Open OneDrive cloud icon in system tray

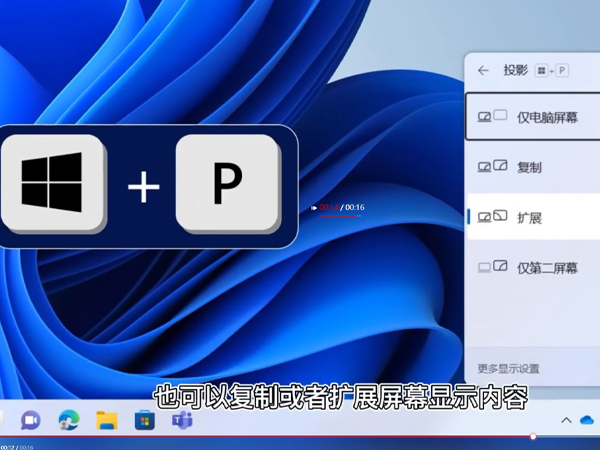click(x=587, y=420)
